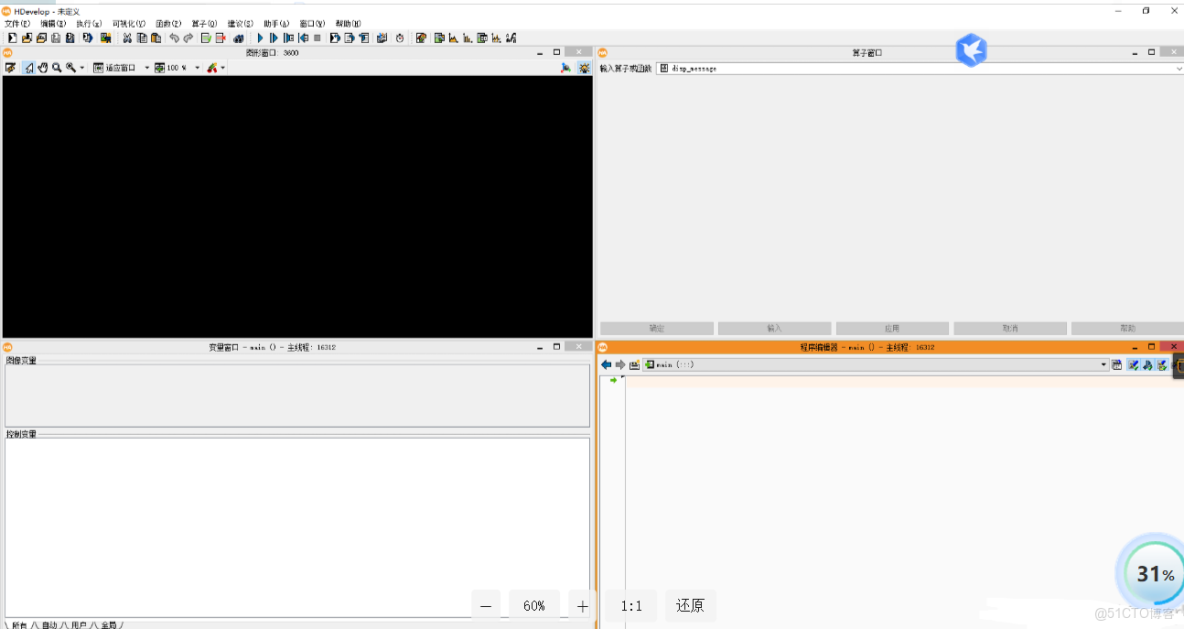Click the 确定 button in operator window
Image resolution: width=1184 pixels, height=629 pixels.
pyautogui.click(x=657, y=328)
